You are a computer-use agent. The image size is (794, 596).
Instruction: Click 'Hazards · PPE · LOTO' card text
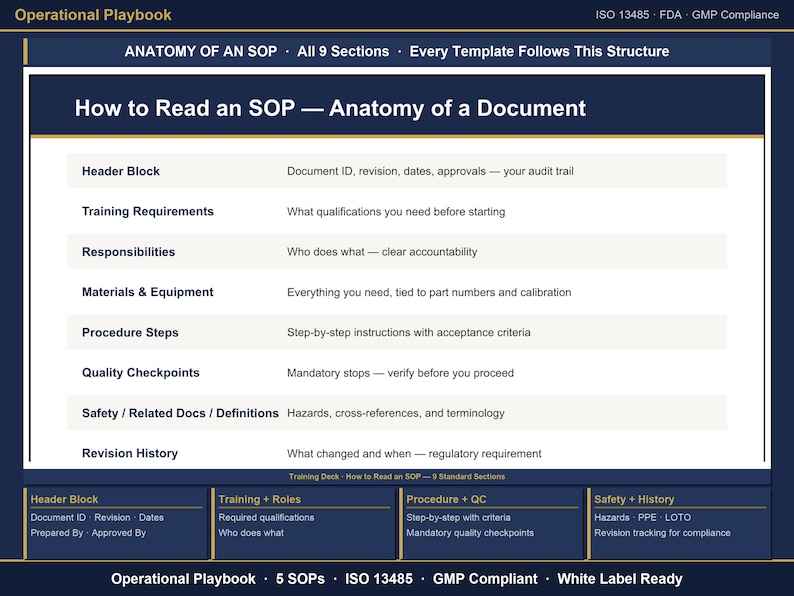pyautogui.click(x=642, y=518)
